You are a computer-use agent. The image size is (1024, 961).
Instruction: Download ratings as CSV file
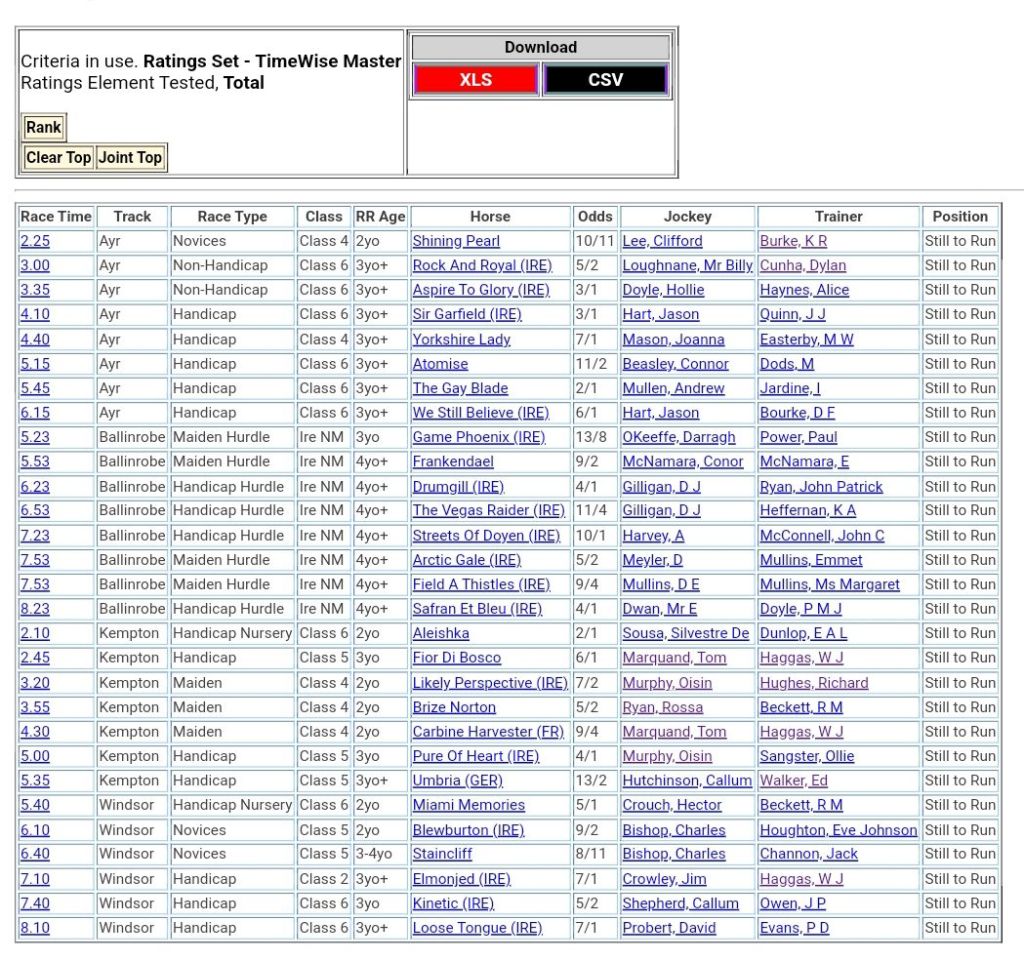[605, 80]
